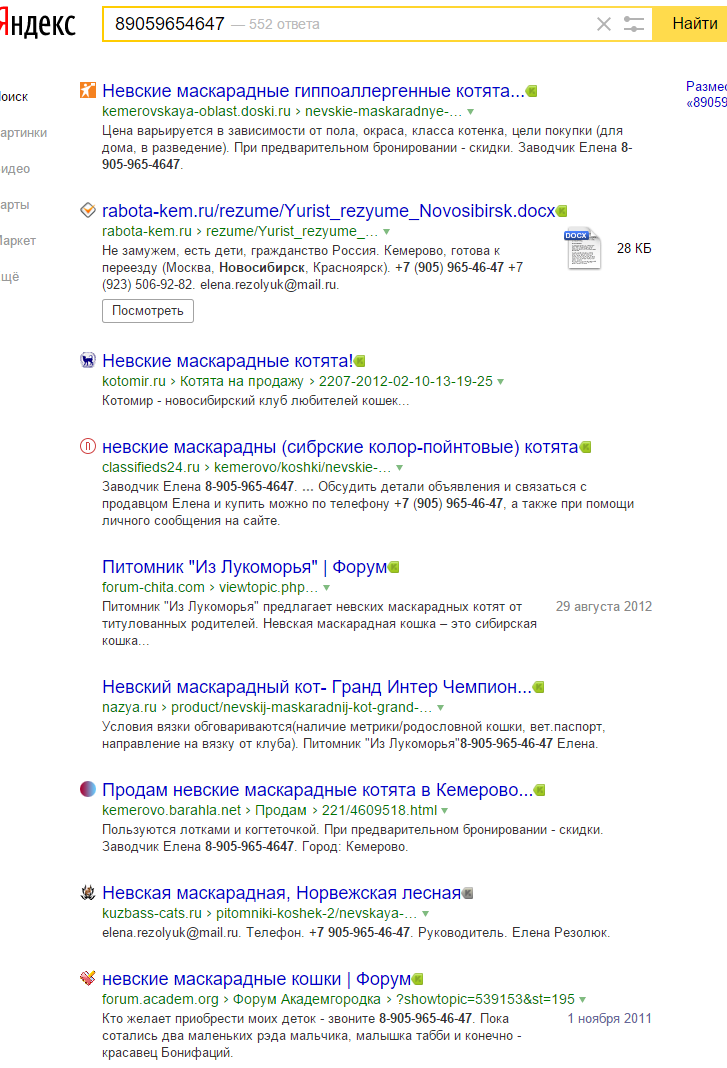
Task: Click green badge after маскарадные кошки Форум title
Action: [418, 979]
